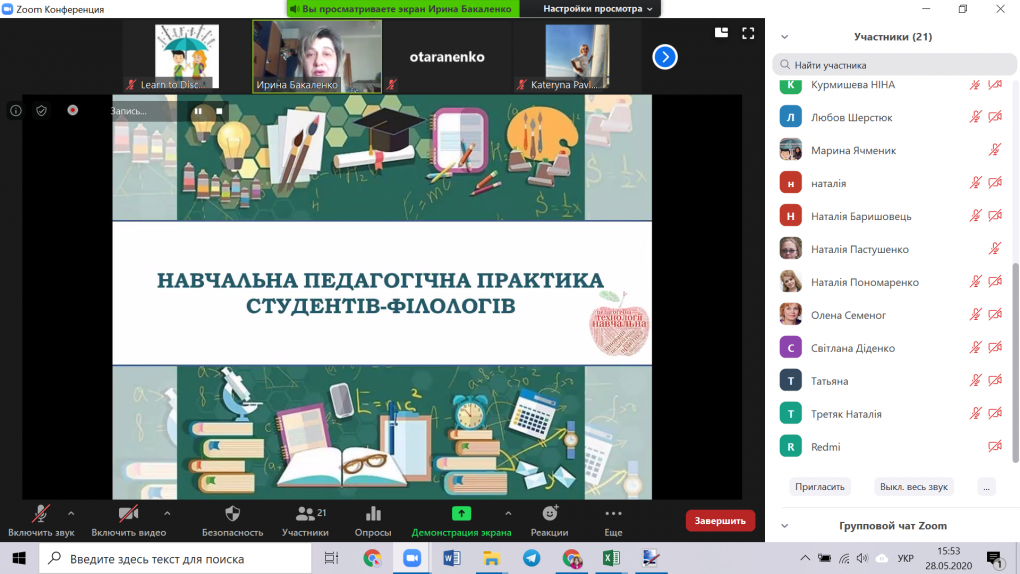Open File Explorer on taskbar

coord(491,558)
